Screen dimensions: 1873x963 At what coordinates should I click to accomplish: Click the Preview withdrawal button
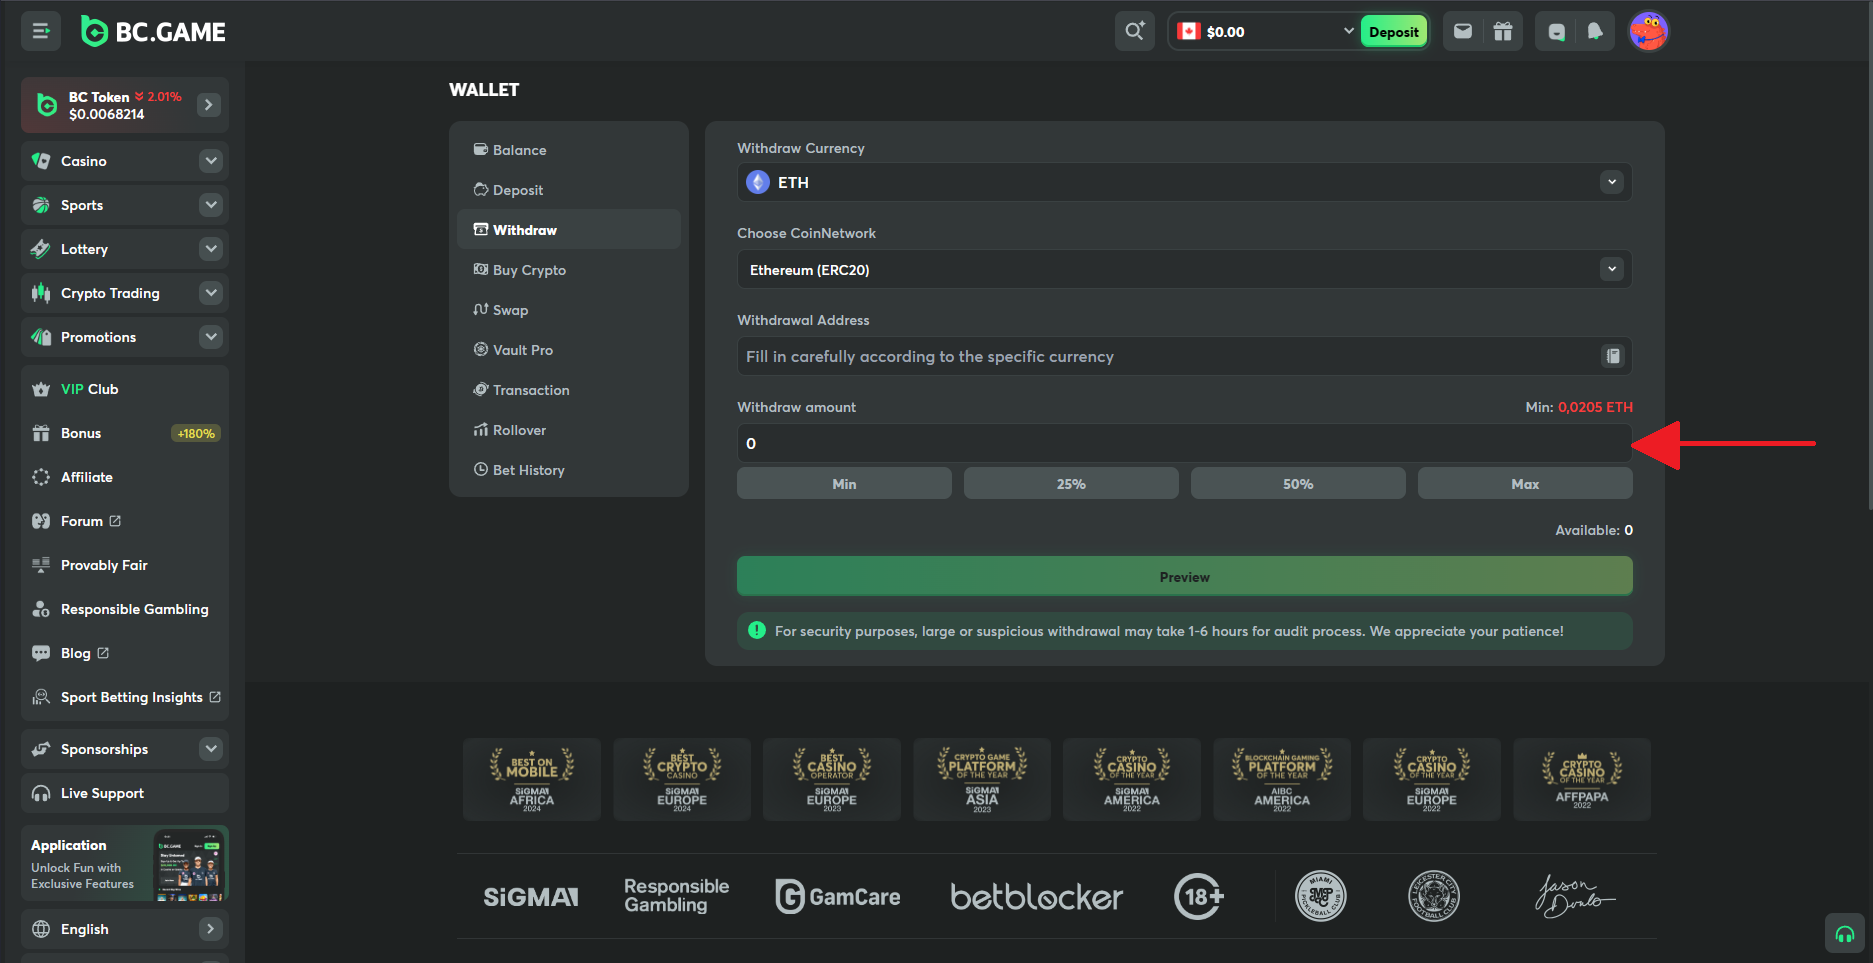point(1185,577)
